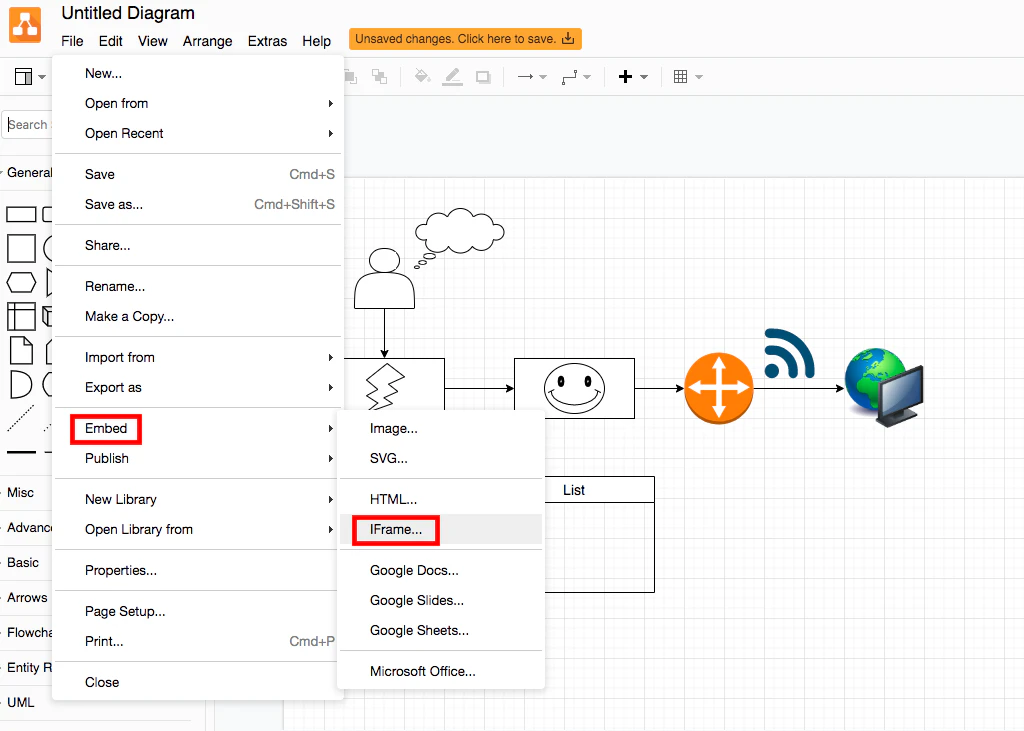This screenshot has width=1024, height=731.
Task: Choose Microsoft Office... embed option
Action: pyautogui.click(x=441, y=672)
